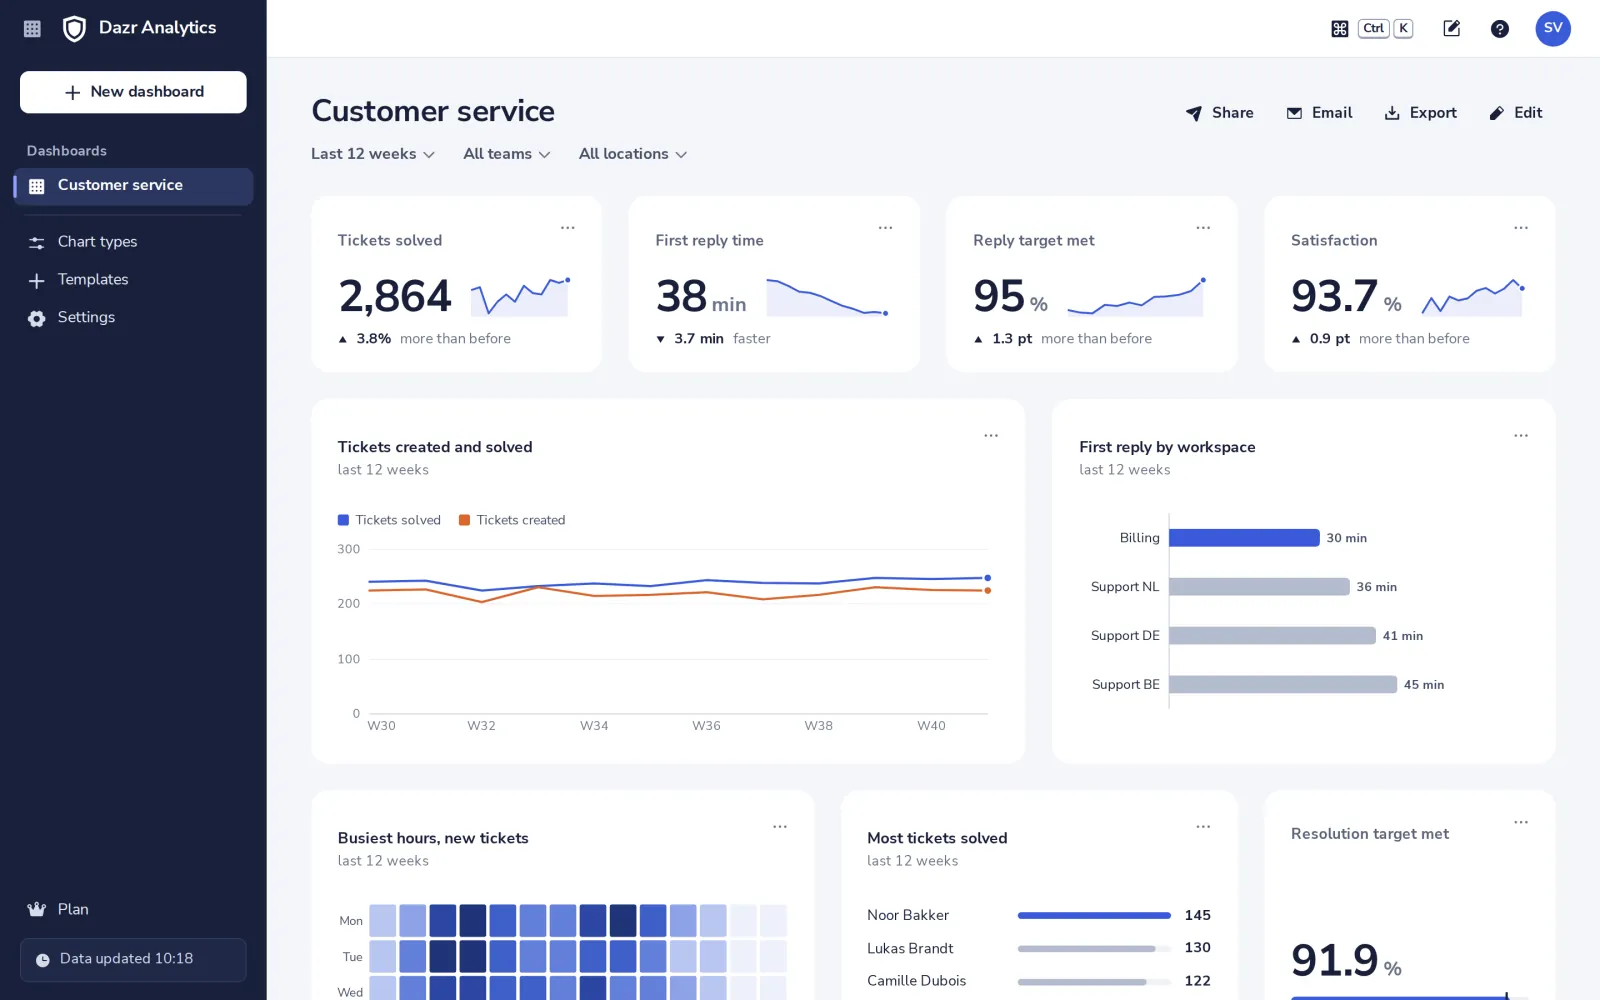Open more options on the Tickets solved card
This screenshot has height=1000, width=1600.
(568, 228)
